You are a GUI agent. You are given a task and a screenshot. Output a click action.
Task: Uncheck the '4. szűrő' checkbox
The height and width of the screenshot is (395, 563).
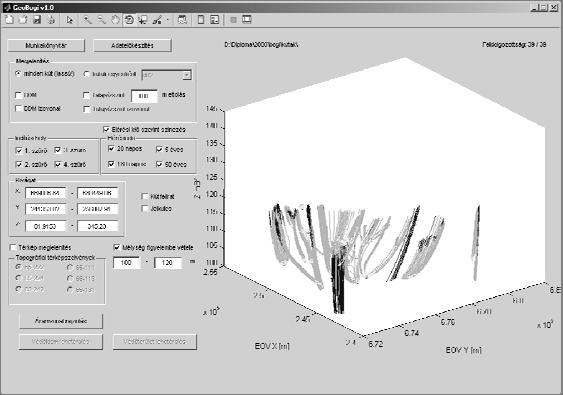pos(58,164)
